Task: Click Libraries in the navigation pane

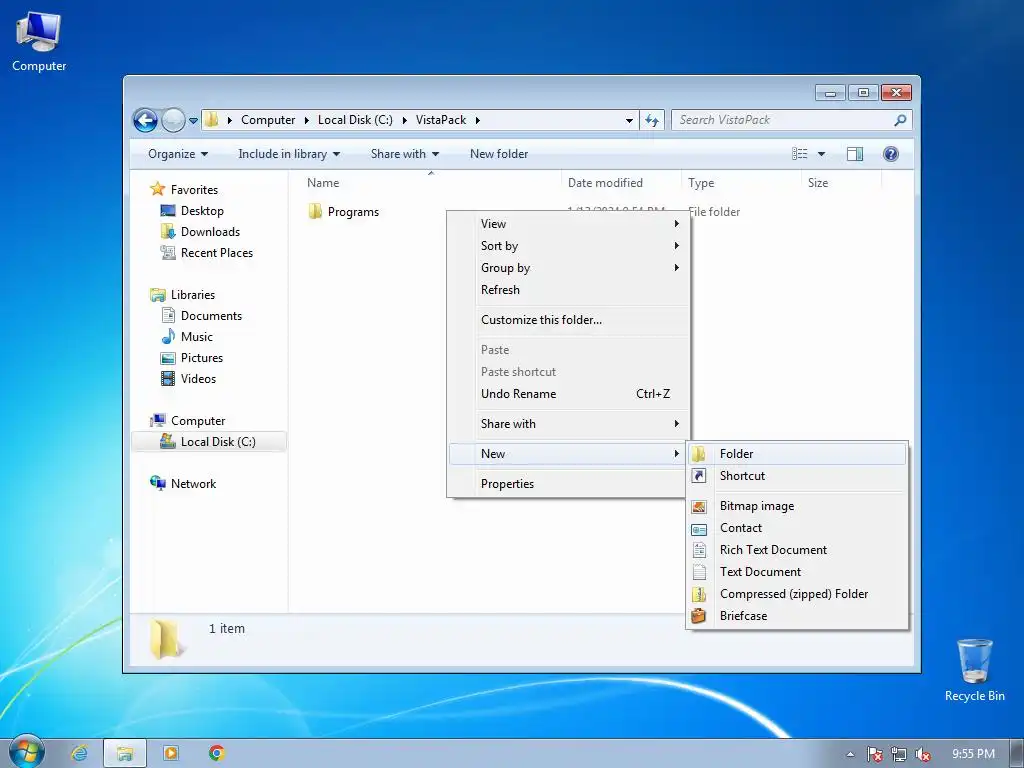Action: pyautogui.click(x=193, y=295)
